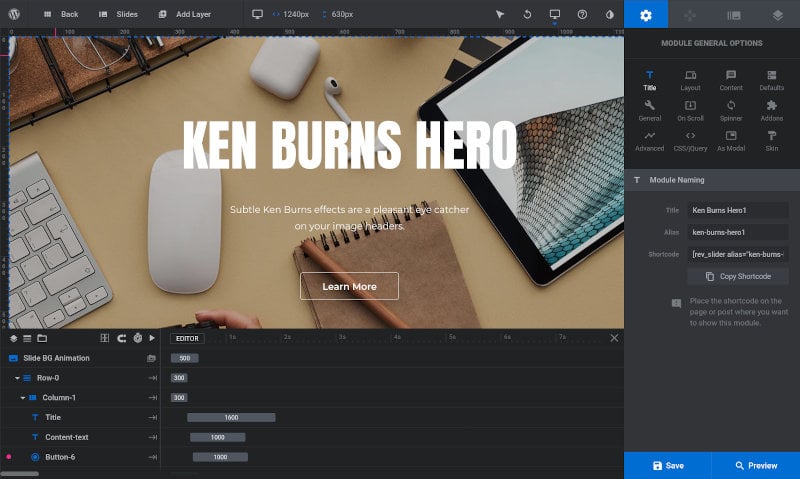The width and height of the screenshot is (800, 479).
Task: Open CSS/jQuery code editor icon
Action: [690, 141]
